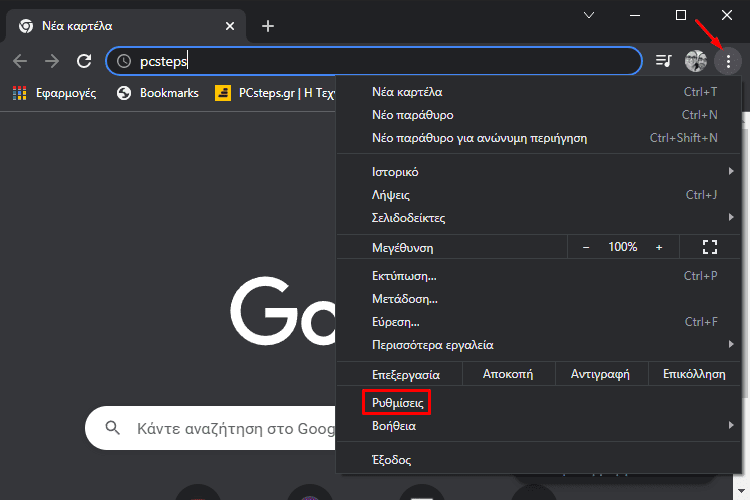This screenshot has height=500, width=750.
Task: Open the PCsteps.gr bookmark
Action: pos(275,93)
